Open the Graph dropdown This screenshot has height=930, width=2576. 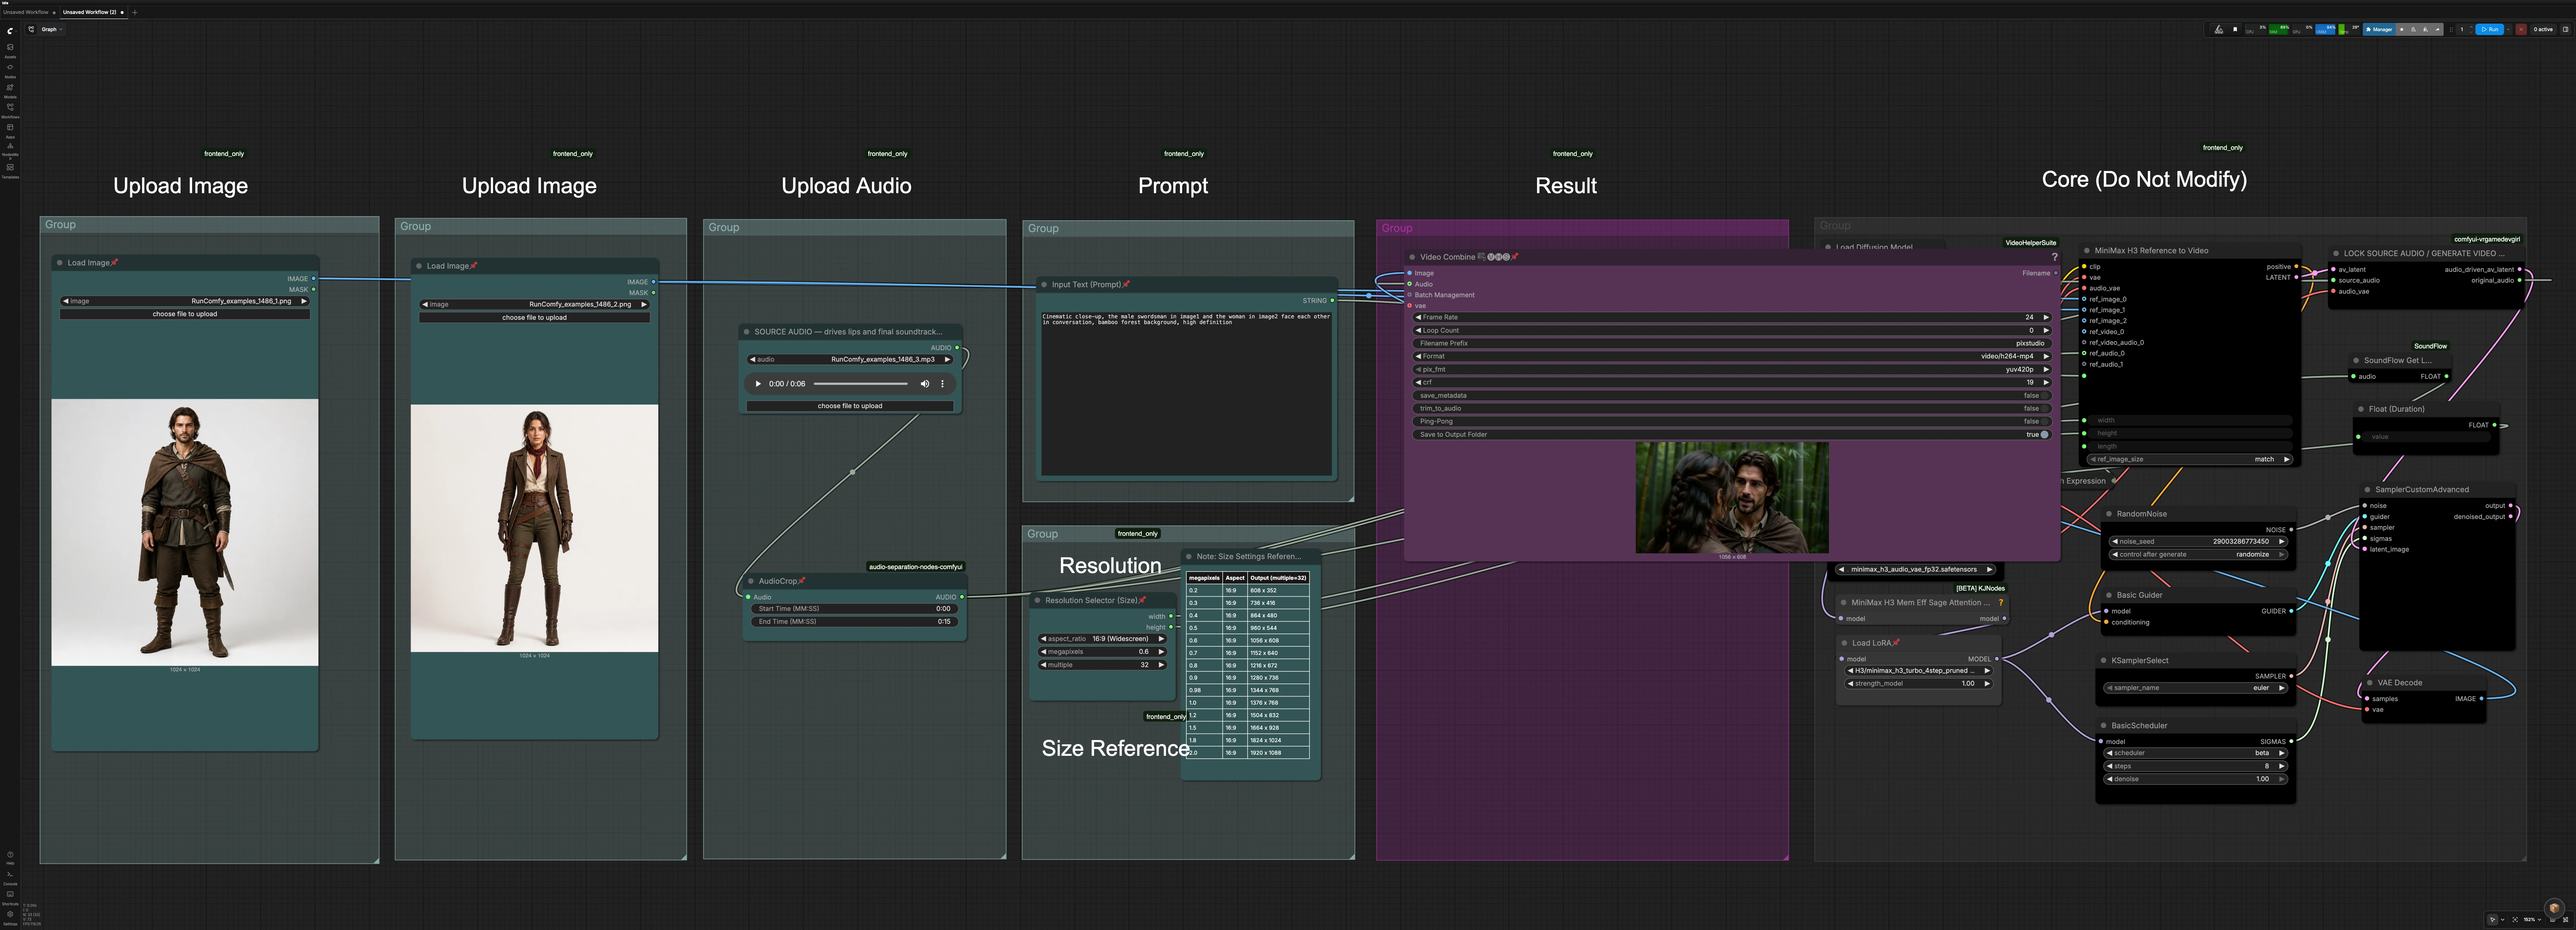click(51, 29)
